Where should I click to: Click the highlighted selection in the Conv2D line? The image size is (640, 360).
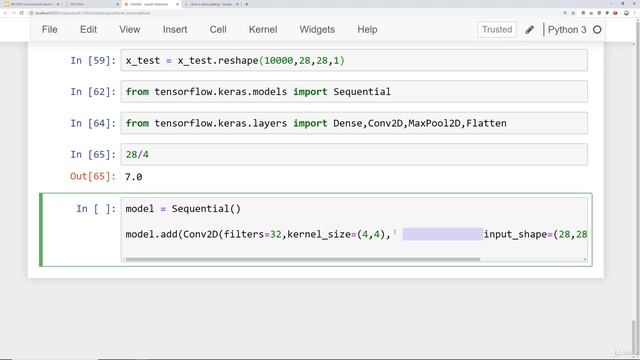coord(443,234)
